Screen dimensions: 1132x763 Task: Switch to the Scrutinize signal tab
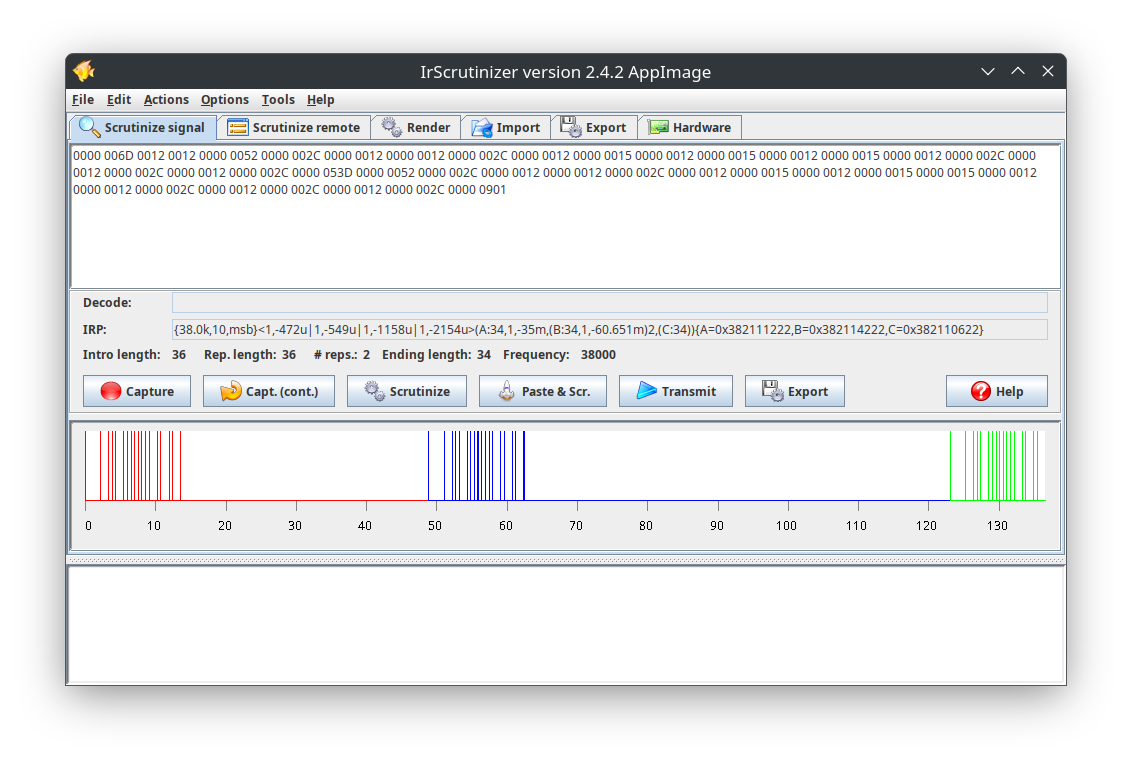coord(143,127)
